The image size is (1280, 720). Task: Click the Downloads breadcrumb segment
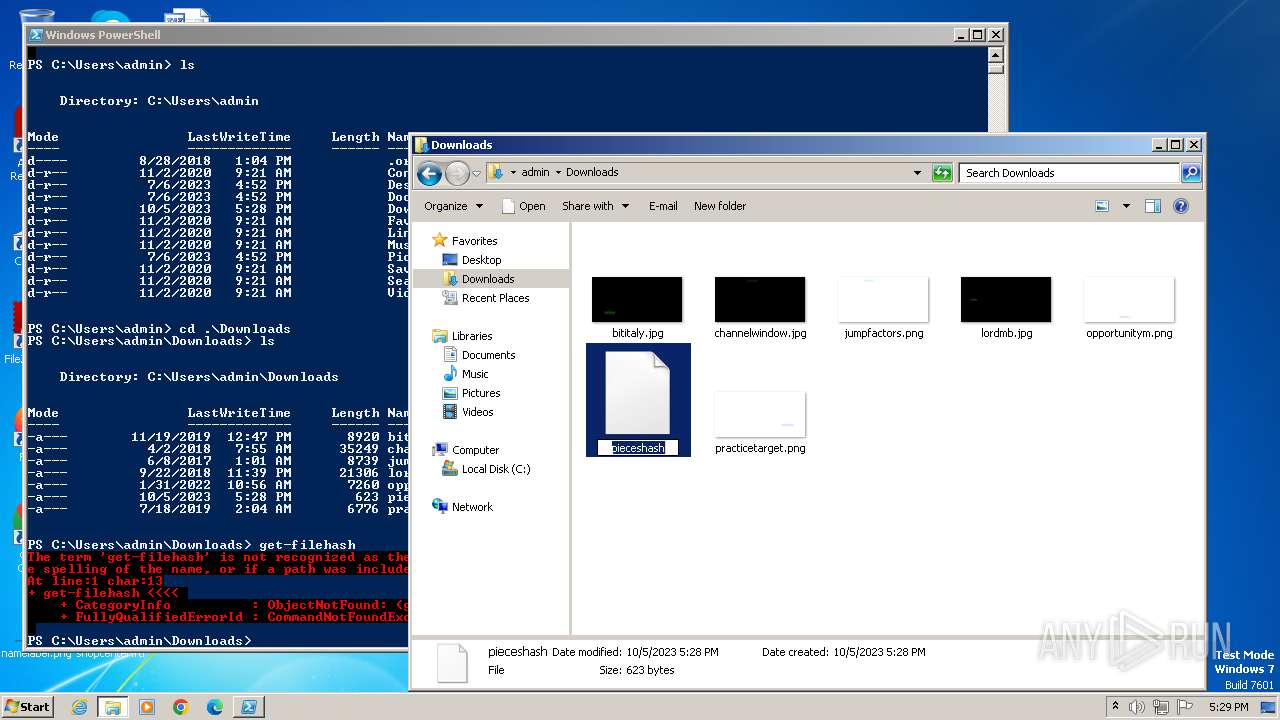[592, 172]
